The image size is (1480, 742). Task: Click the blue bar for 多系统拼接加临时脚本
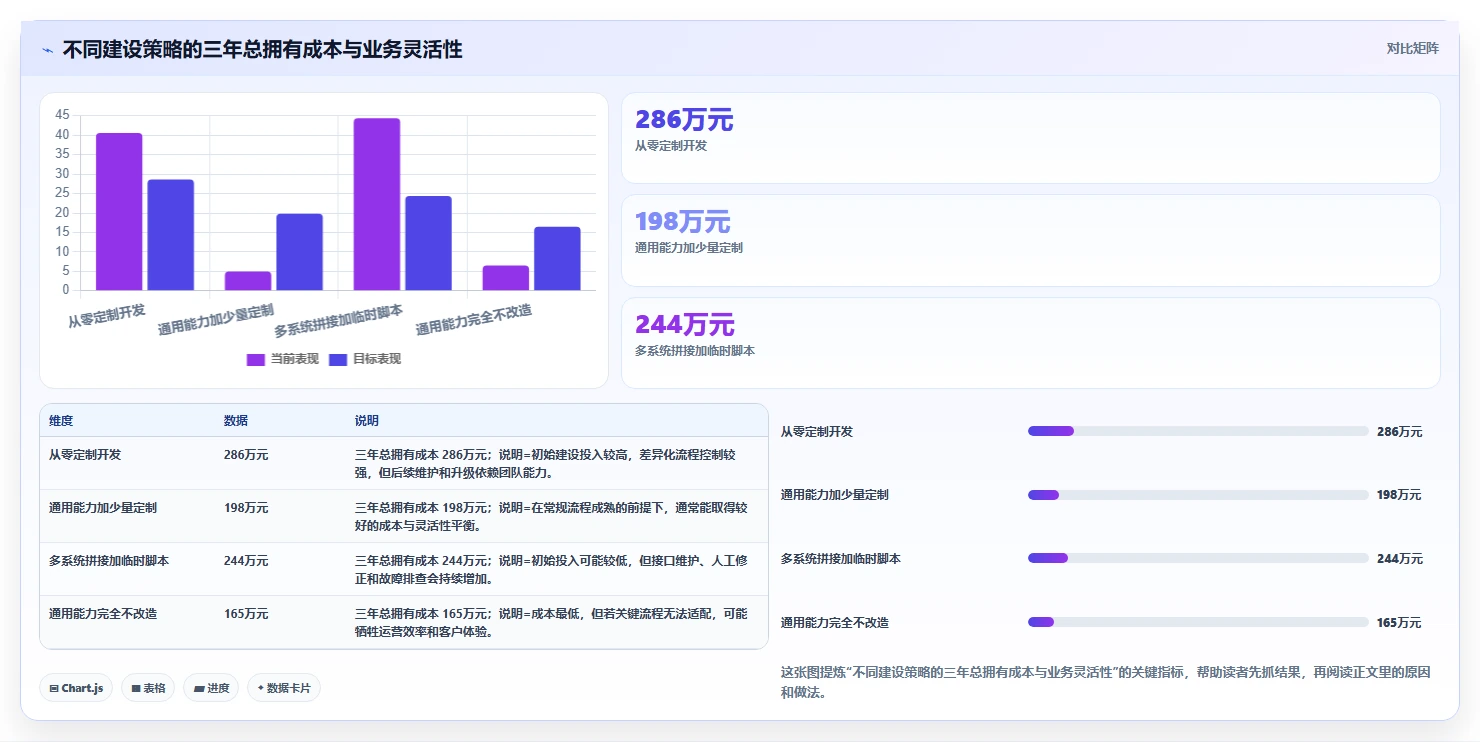coord(428,243)
